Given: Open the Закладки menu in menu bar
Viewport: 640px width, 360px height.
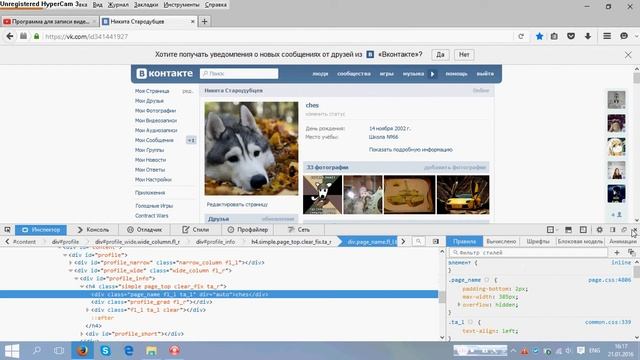Looking at the screenshot, I should click(x=146, y=5).
